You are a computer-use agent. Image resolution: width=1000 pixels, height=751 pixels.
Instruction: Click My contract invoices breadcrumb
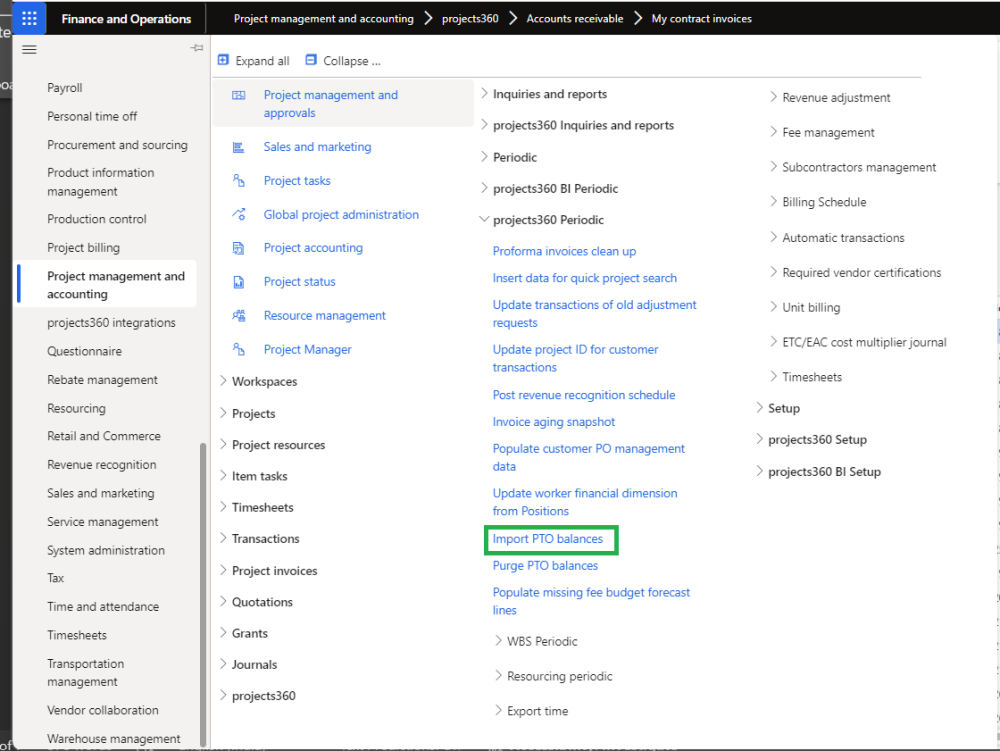pos(702,18)
